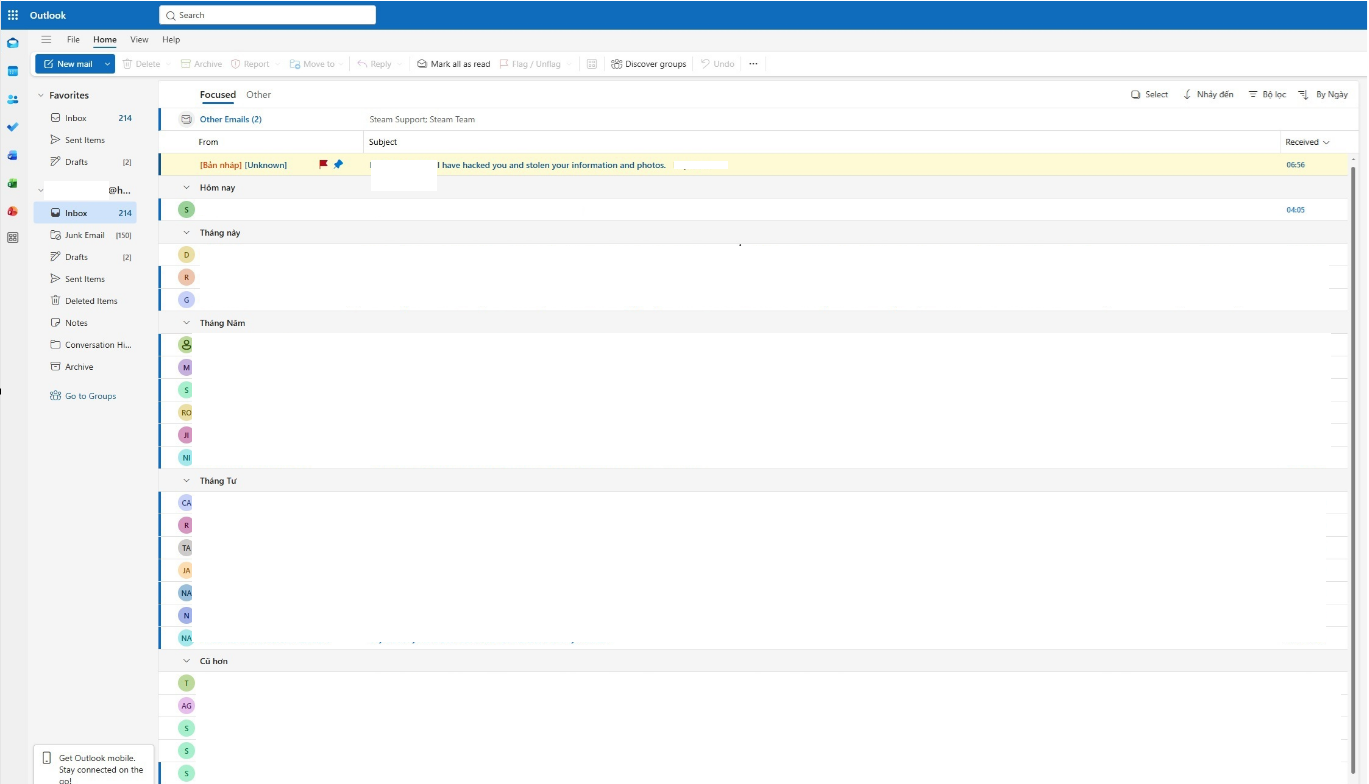This screenshot has height=784, width=1369.
Task: Switch to the Focused inbox tab
Action: [218, 95]
